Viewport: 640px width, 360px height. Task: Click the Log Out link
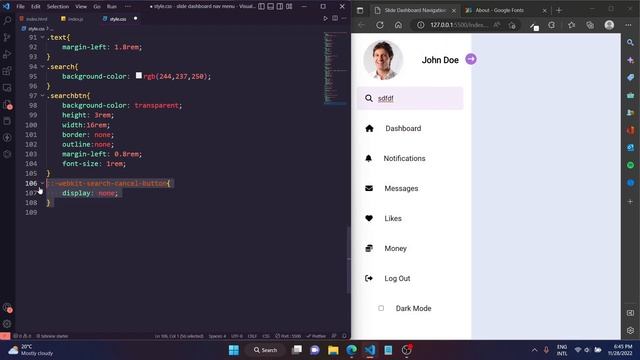pyautogui.click(x=397, y=278)
